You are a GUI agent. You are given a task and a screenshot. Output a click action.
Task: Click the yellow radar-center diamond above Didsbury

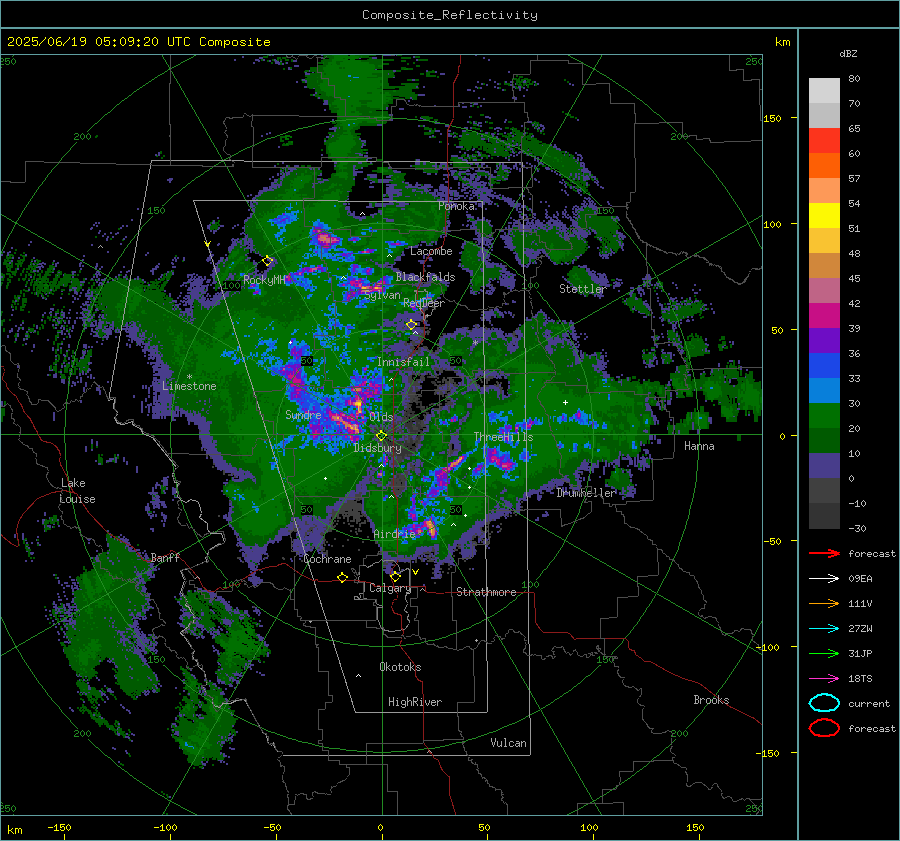(381, 436)
